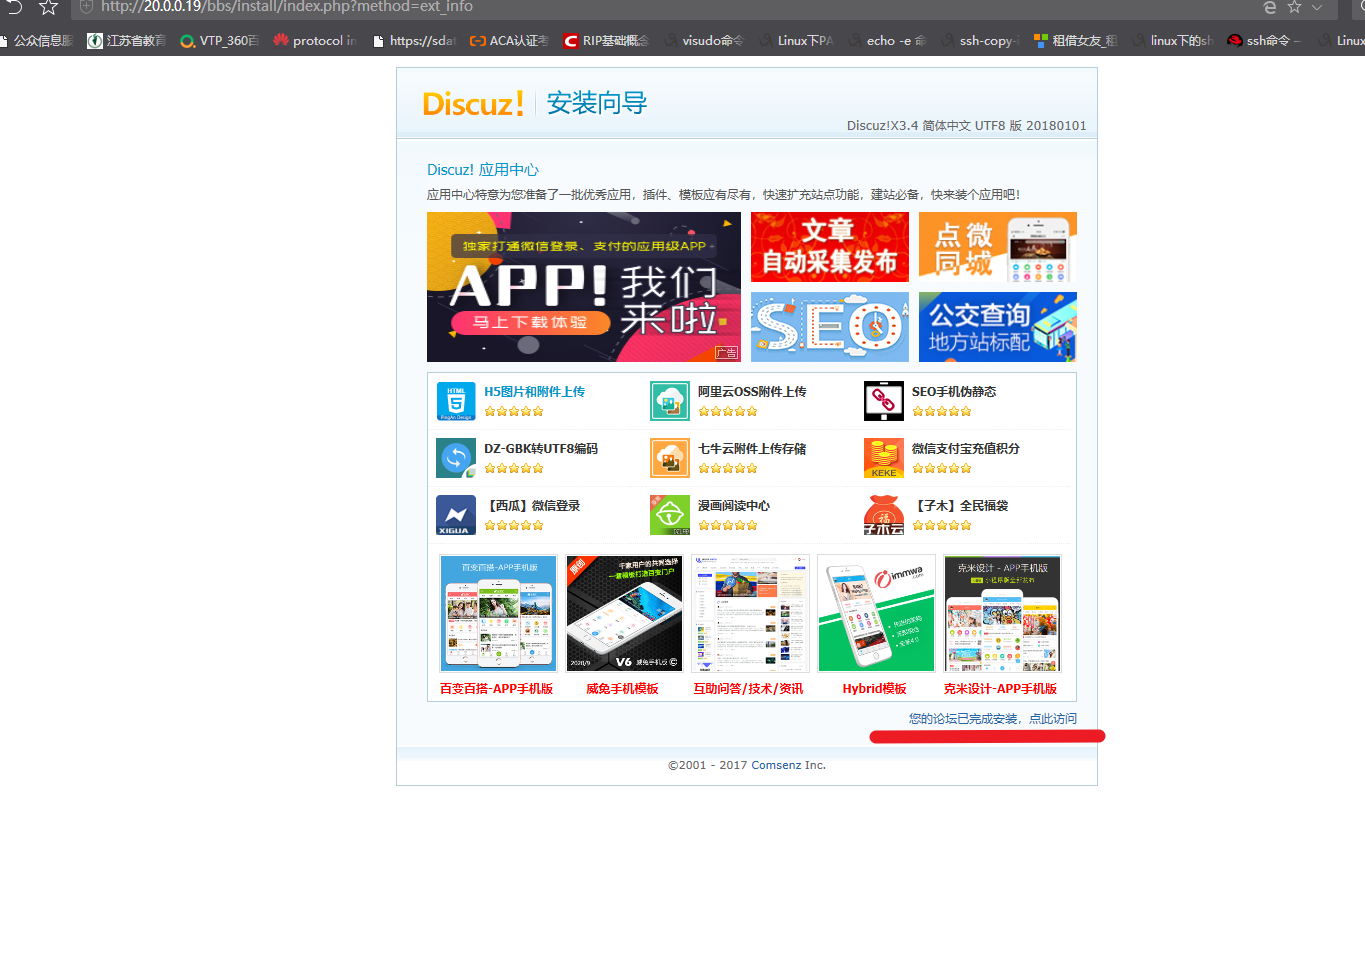
Task: Click the 威兔手机模板 template thumbnail
Action: 624,613
